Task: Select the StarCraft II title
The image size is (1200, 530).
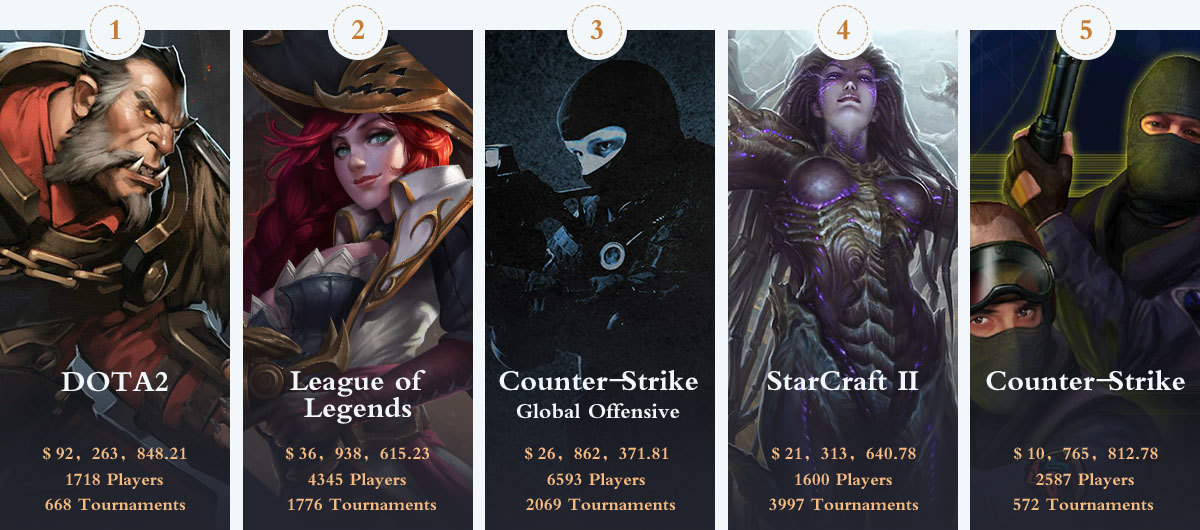Action: click(842, 381)
